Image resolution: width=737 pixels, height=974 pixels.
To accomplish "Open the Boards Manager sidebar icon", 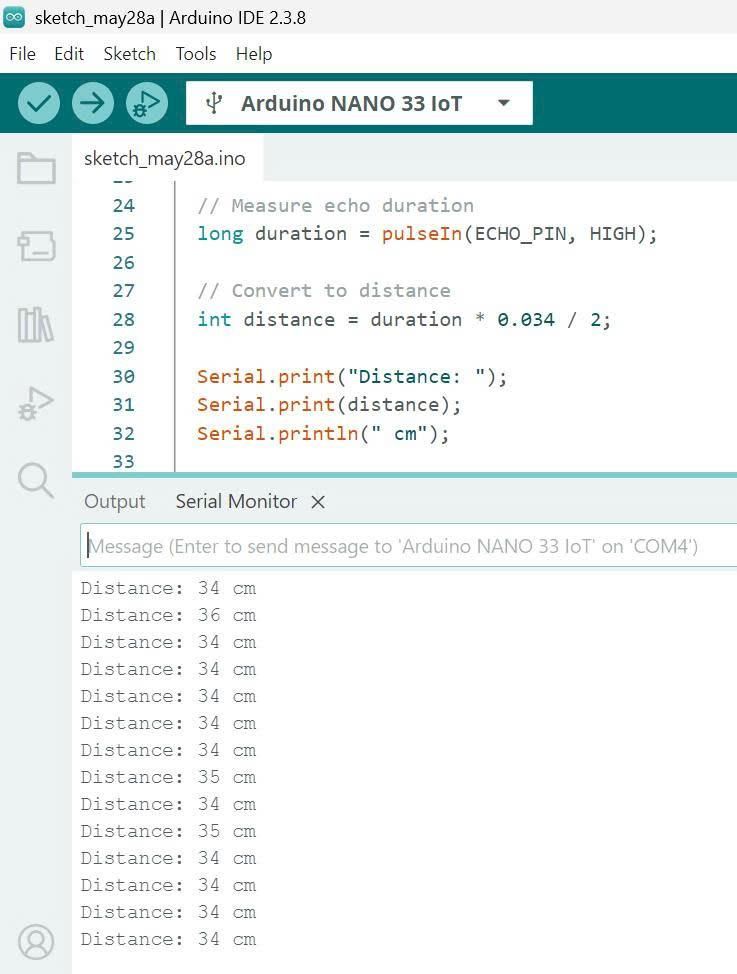I will point(36,246).
